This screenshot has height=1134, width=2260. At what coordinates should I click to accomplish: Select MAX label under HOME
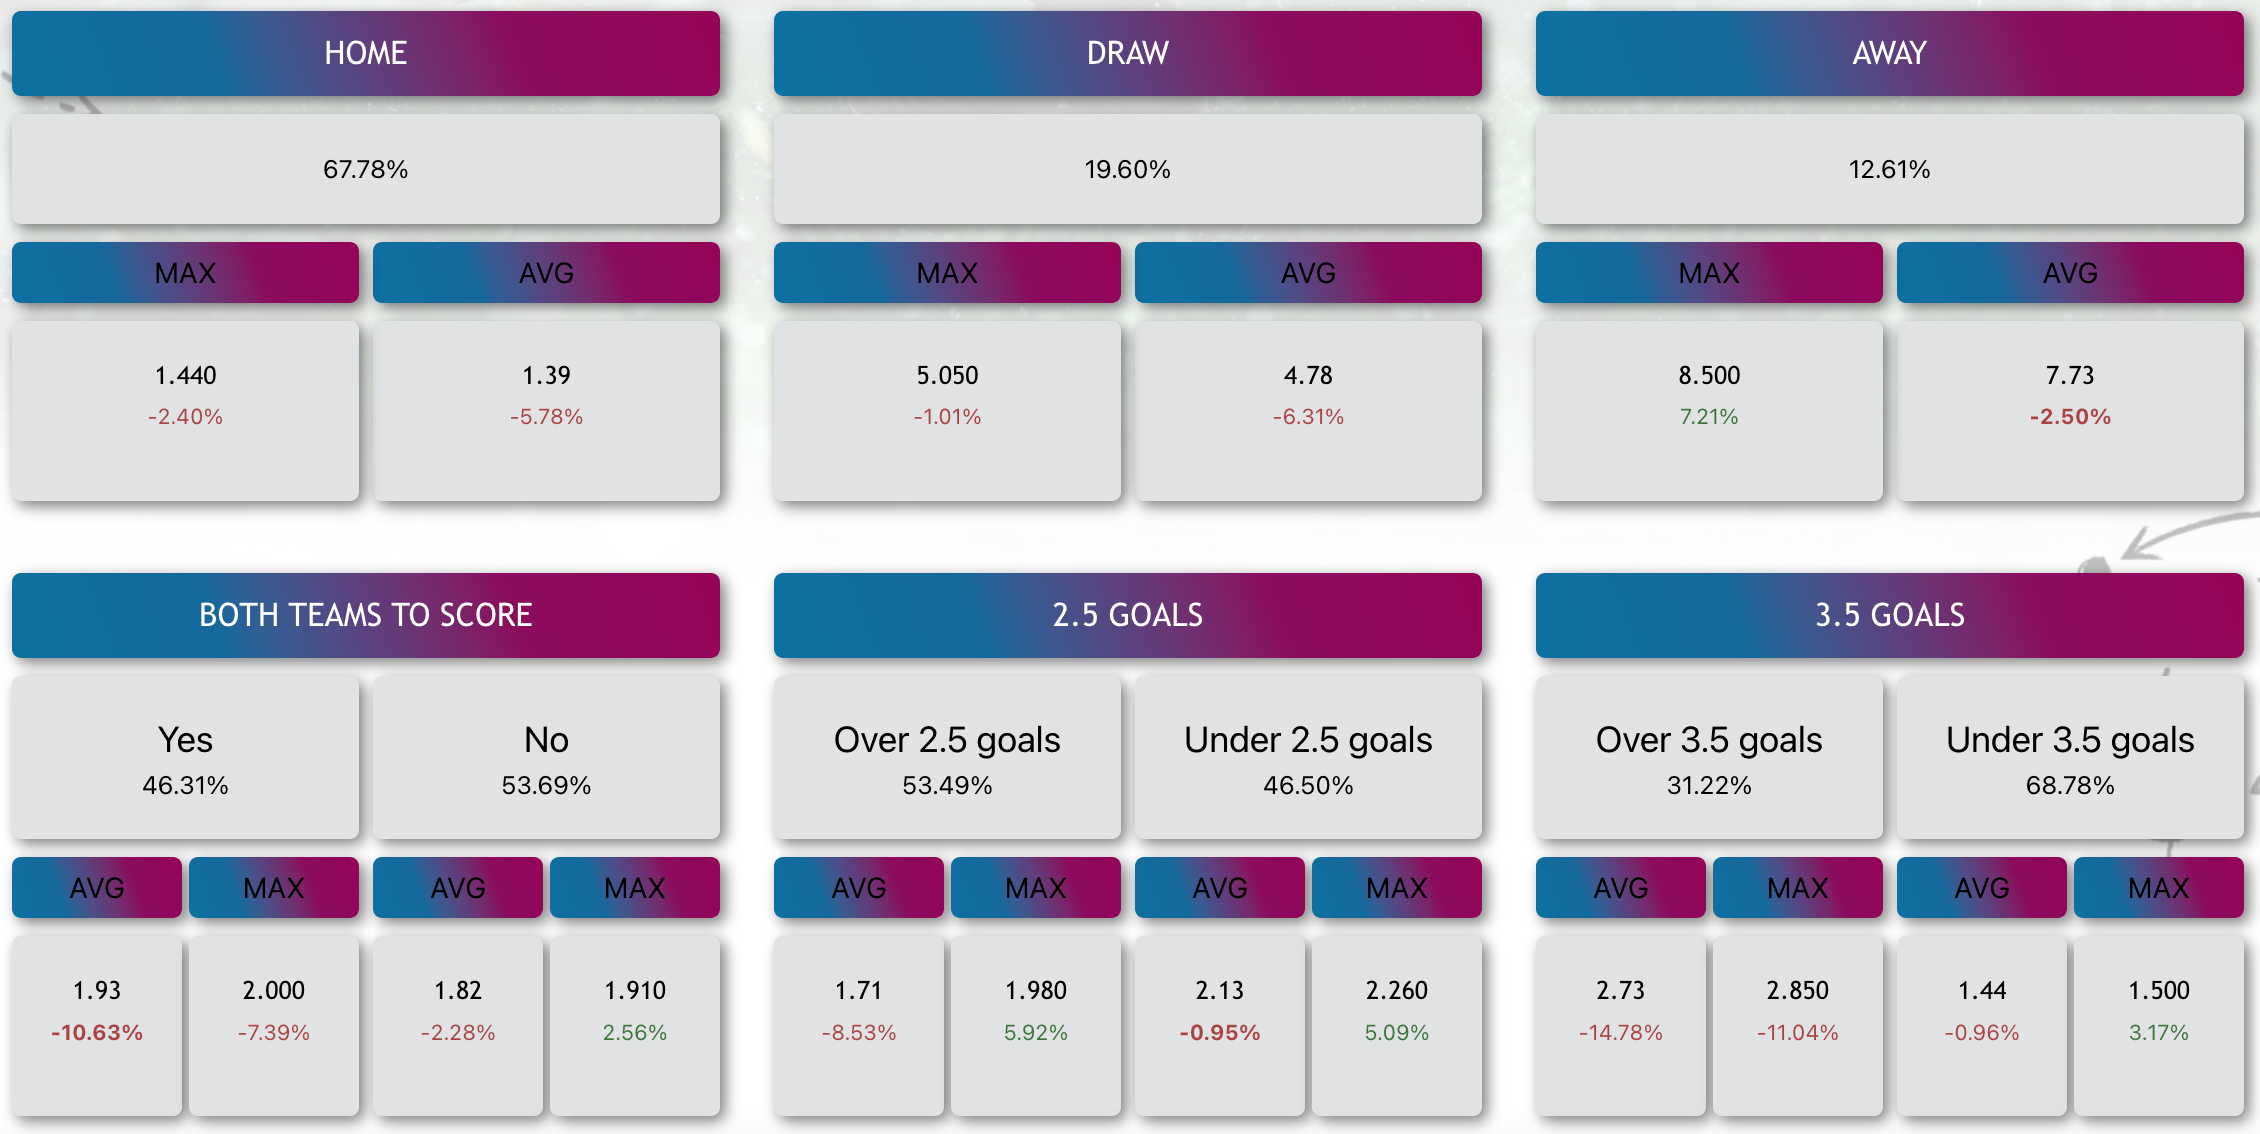[185, 272]
